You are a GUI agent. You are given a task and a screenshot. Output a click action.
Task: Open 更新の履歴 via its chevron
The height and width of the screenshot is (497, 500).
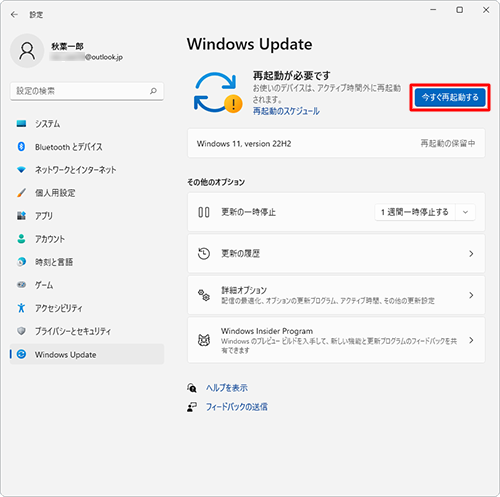[x=471, y=254]
